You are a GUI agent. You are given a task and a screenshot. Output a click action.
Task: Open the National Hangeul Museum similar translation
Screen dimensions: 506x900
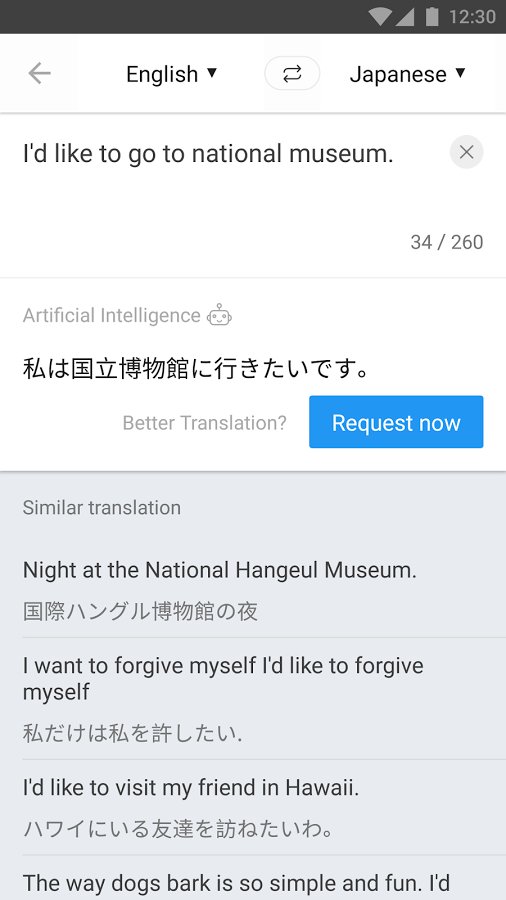coord(253,589)
